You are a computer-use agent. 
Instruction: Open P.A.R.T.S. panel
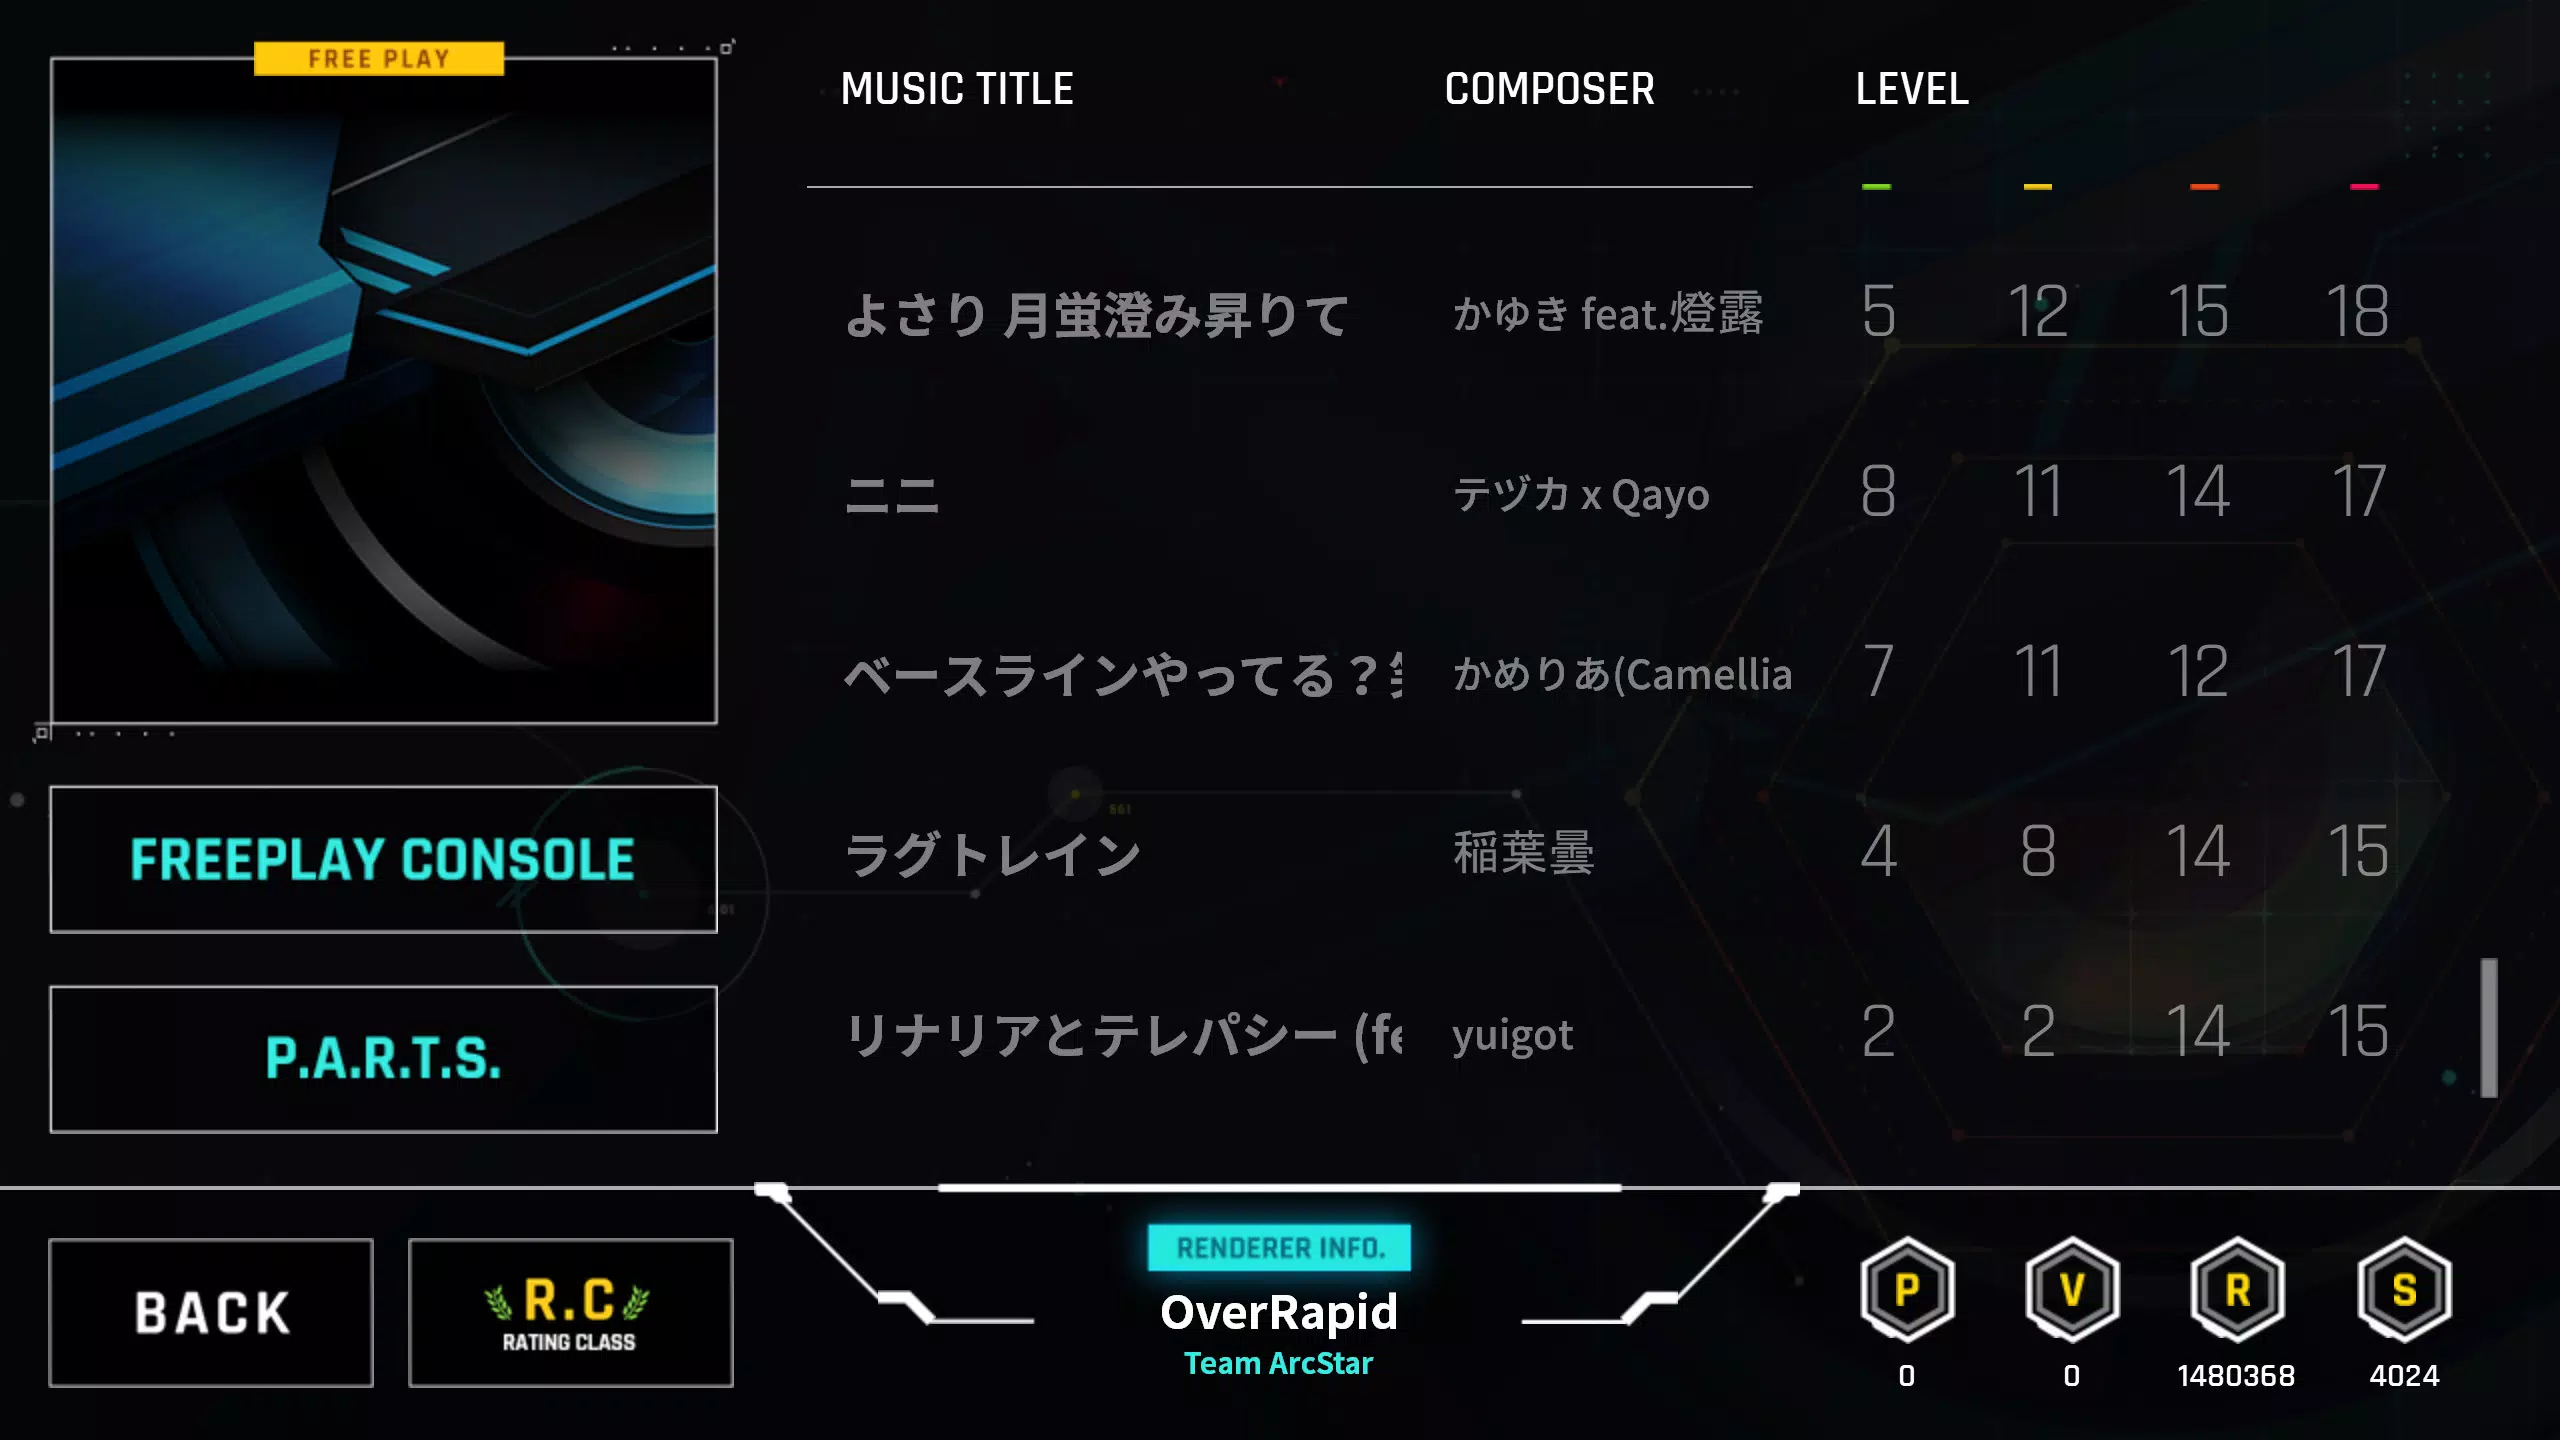click(x=383, y=1057)
